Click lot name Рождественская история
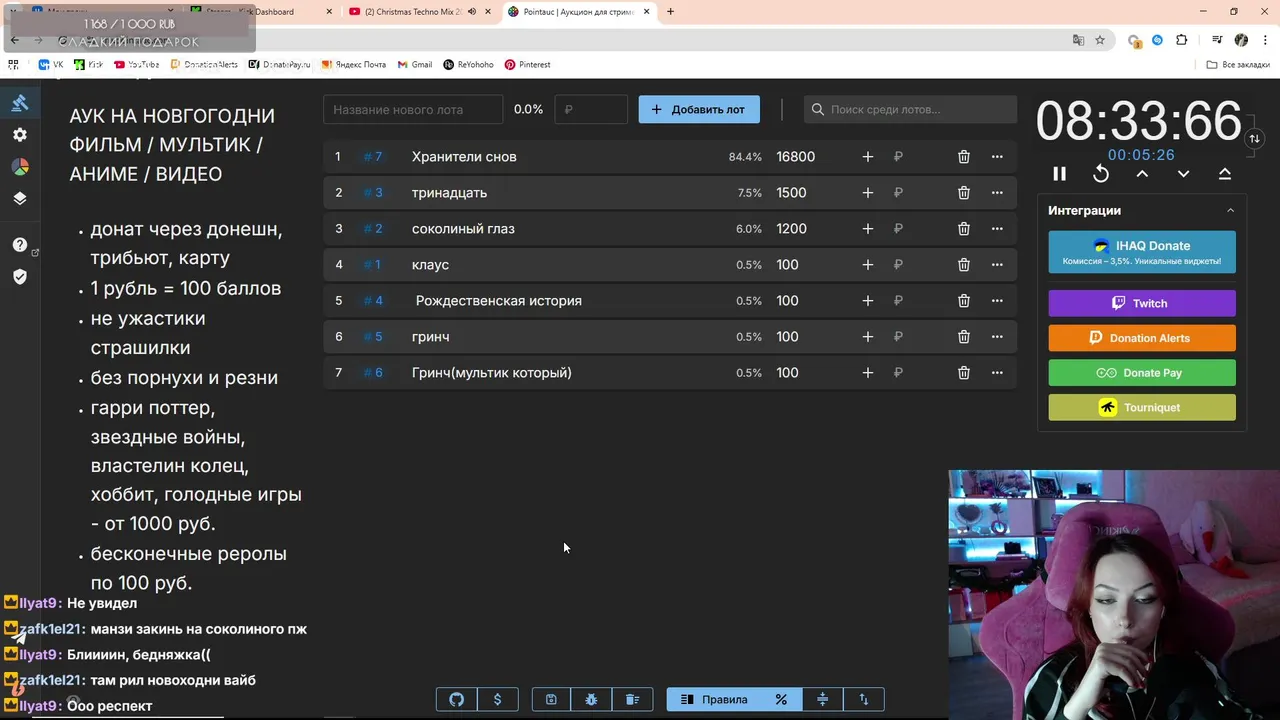1280x720 pixels. (x=499, y=301)
